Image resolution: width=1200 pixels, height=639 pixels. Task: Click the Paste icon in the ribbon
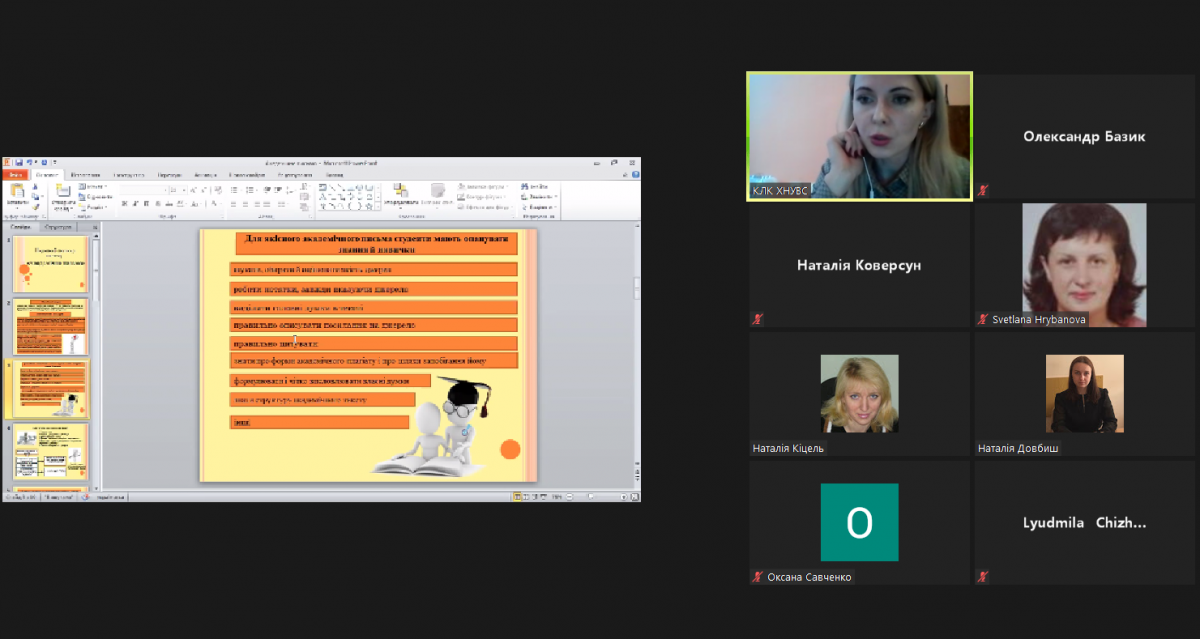tap(16, 190)
